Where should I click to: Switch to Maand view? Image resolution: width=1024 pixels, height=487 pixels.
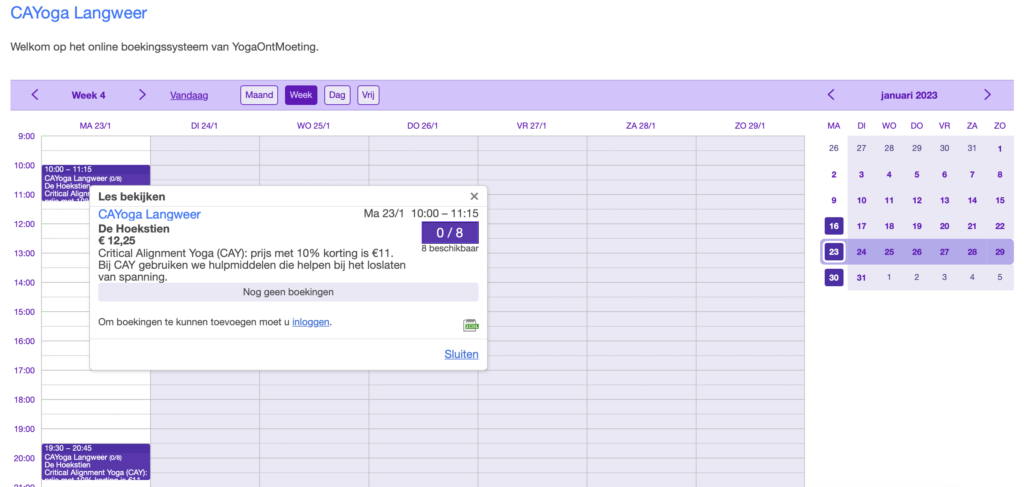pos(259,95)
